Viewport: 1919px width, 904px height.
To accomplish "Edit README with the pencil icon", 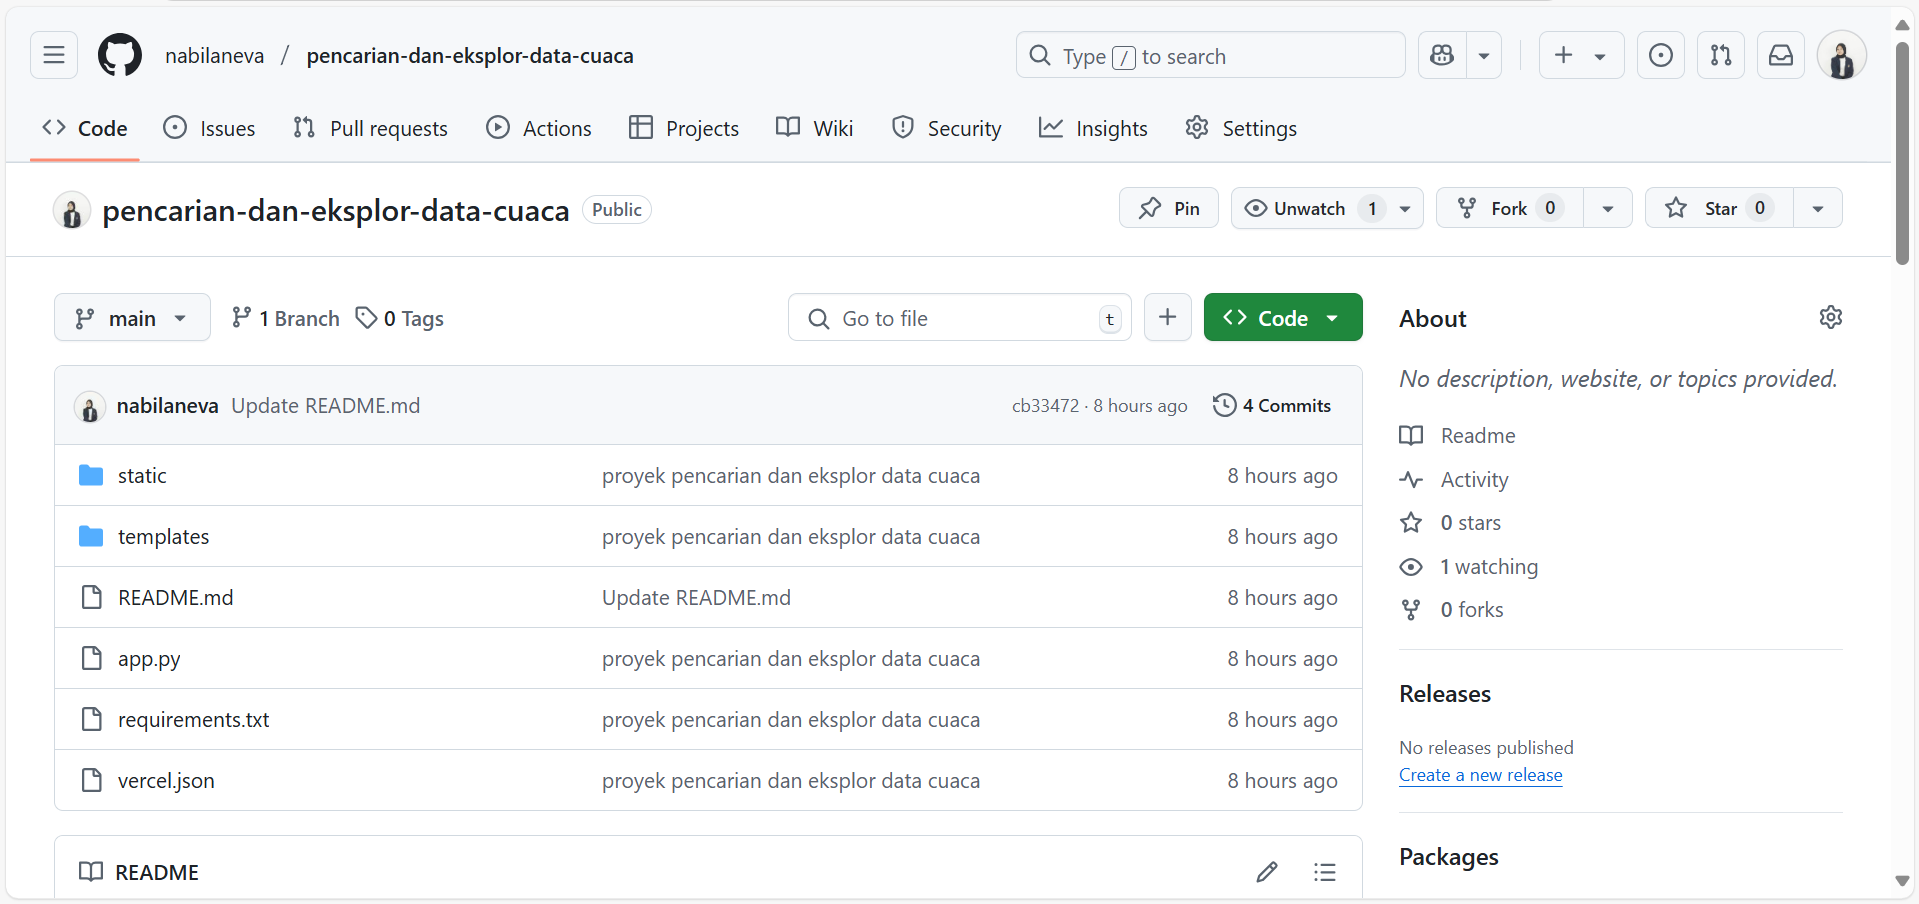I will pos(1267,872).
